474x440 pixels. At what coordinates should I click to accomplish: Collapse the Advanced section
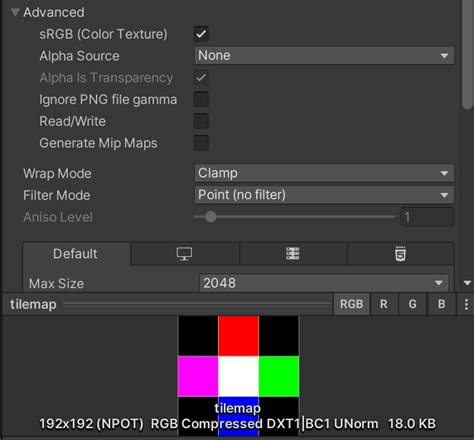[x=15, y=12]
